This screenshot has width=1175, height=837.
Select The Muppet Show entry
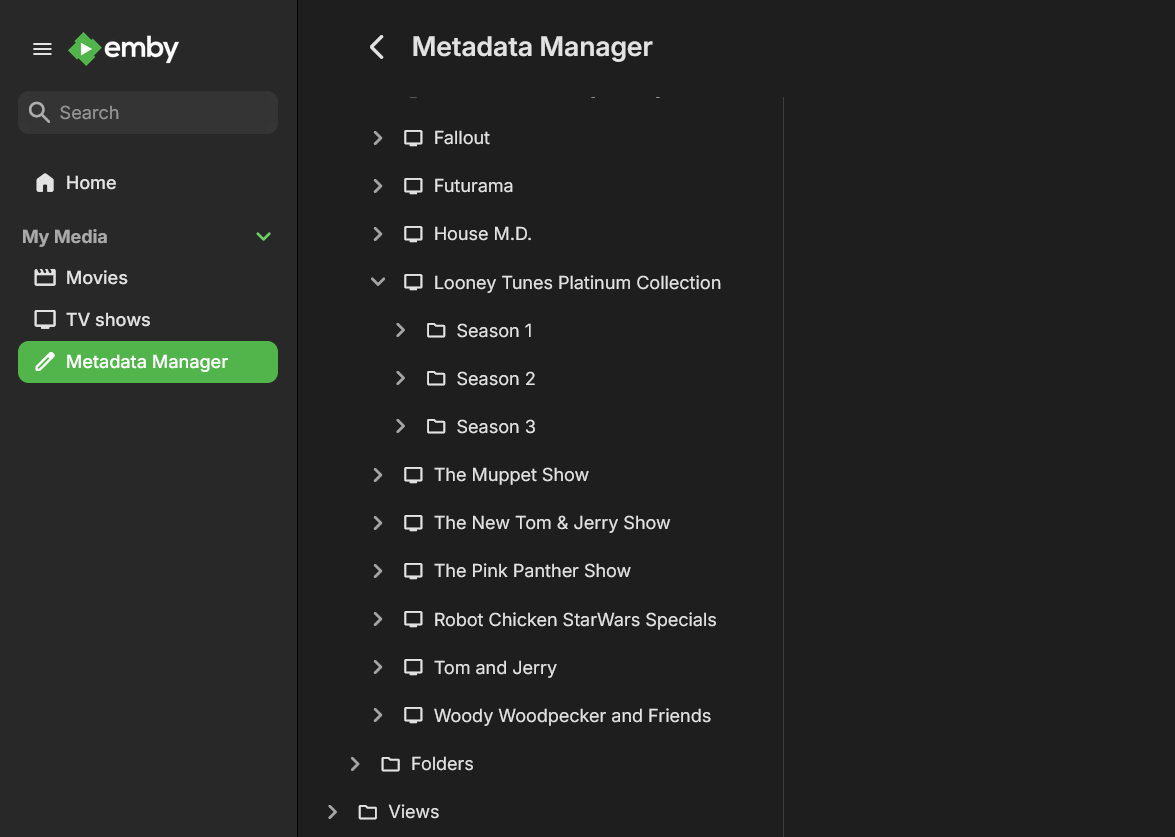pyautogui.click(x=511, y=475)
